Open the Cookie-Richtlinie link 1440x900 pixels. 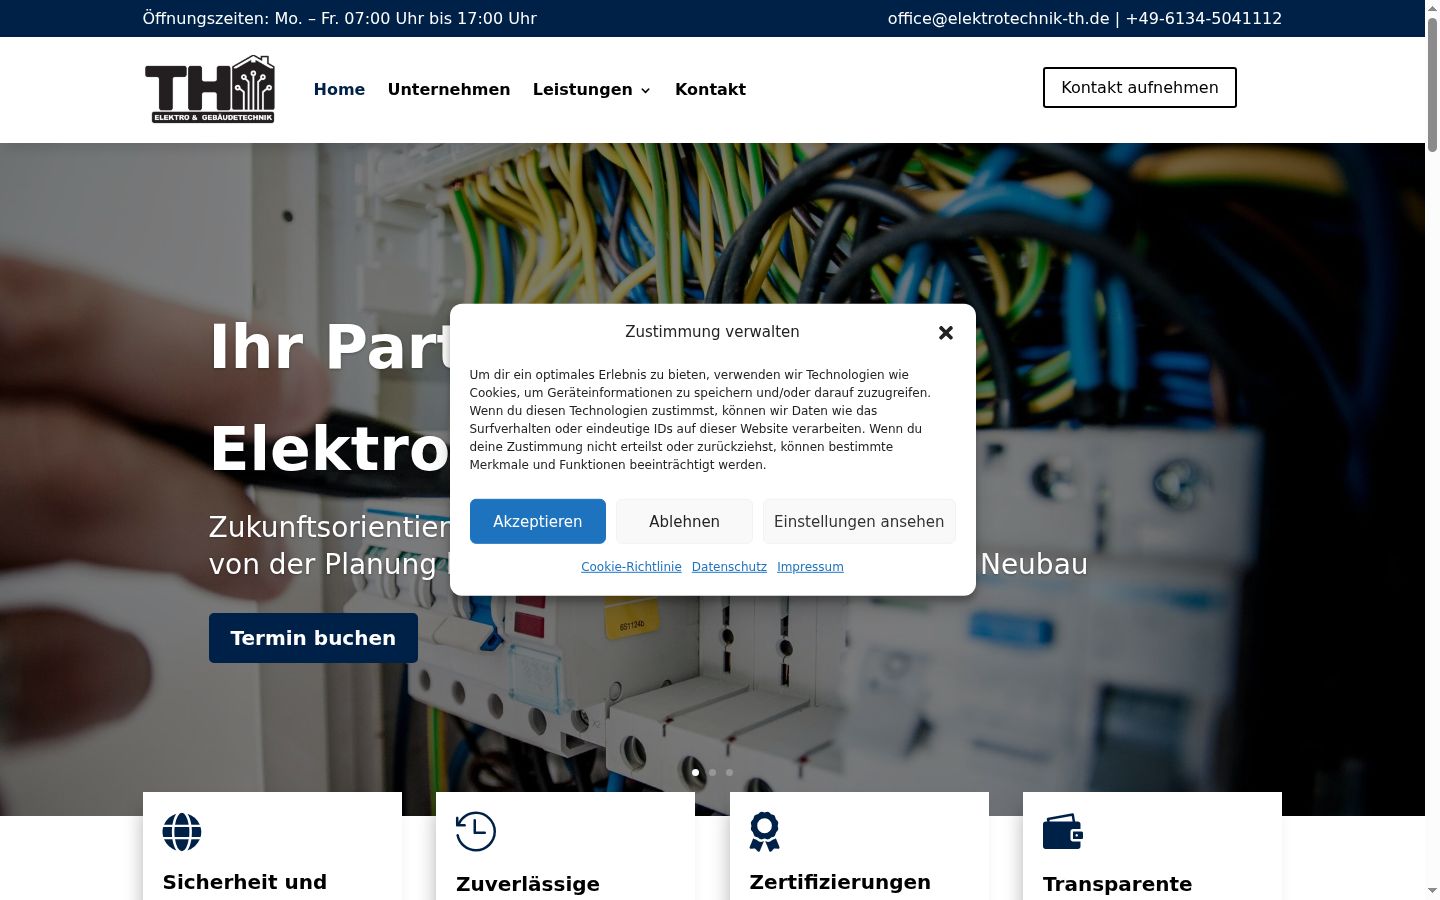point(631,567)
